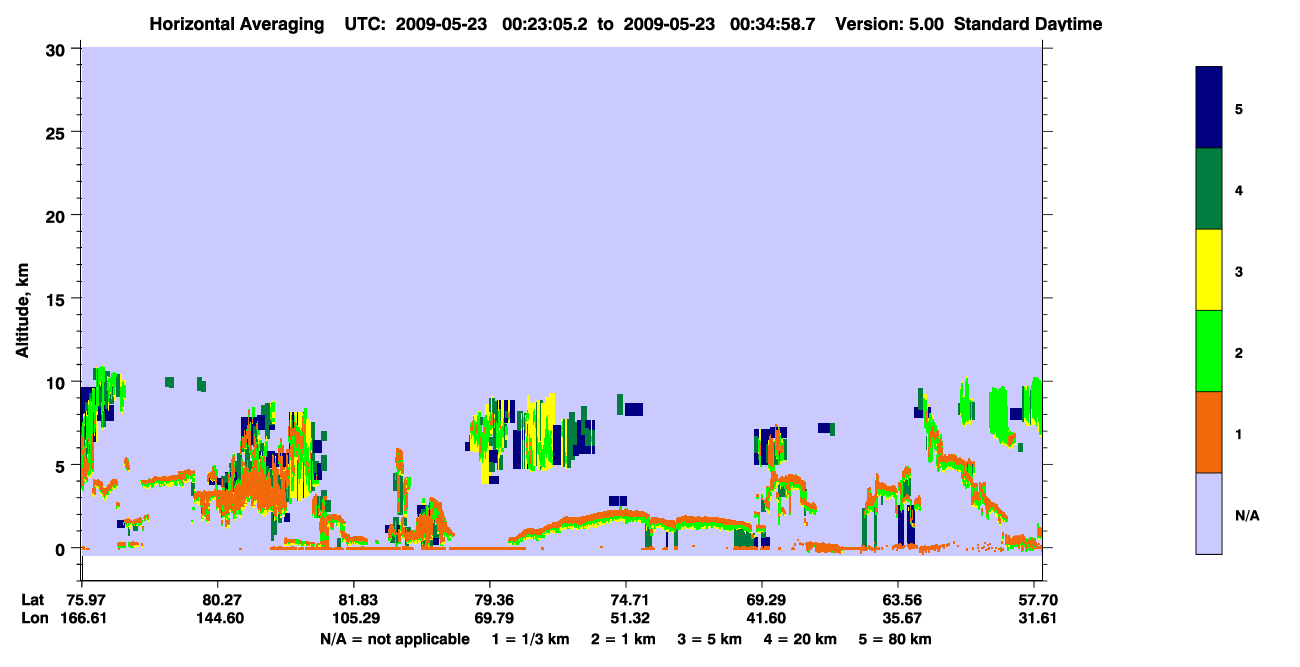Click legend text '4 = 20 km'
The width and height of the screenshot is (1300, 667).
click(802, 639)
